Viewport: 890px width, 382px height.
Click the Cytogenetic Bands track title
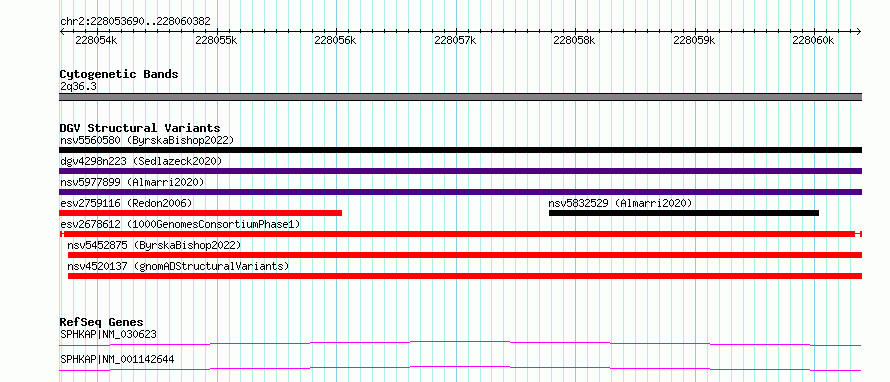pos(119,74)
